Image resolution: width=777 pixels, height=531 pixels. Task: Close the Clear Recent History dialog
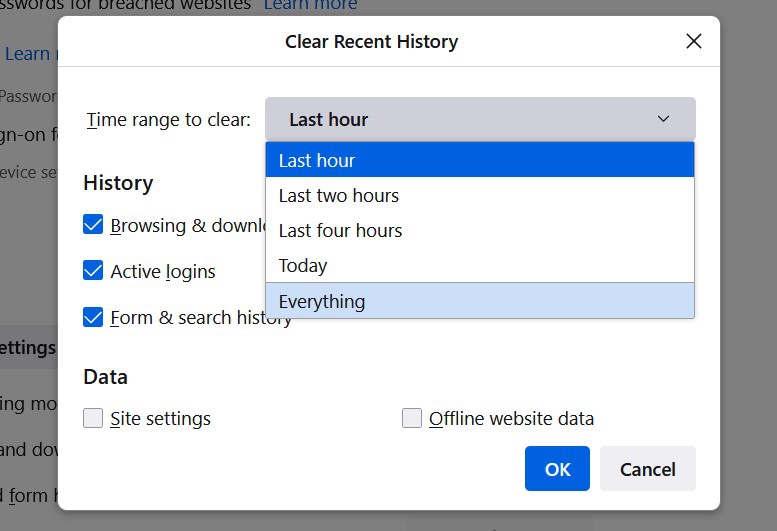pyautogui.click(x=693, y=42)
